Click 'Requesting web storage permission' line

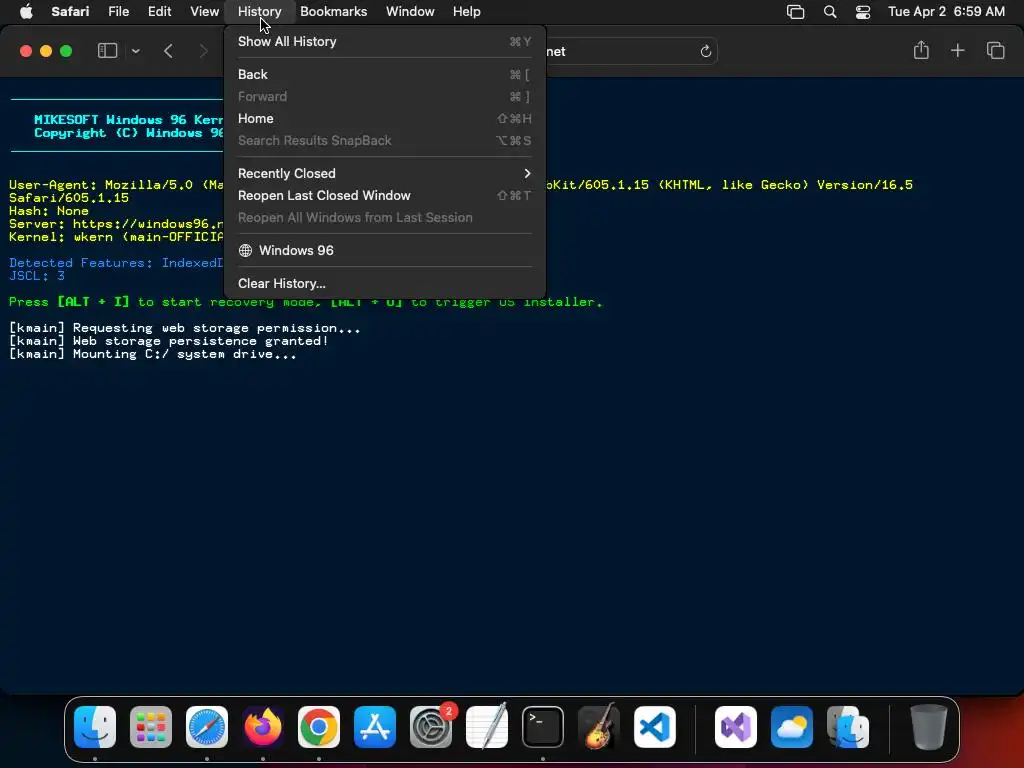point(185,328)
